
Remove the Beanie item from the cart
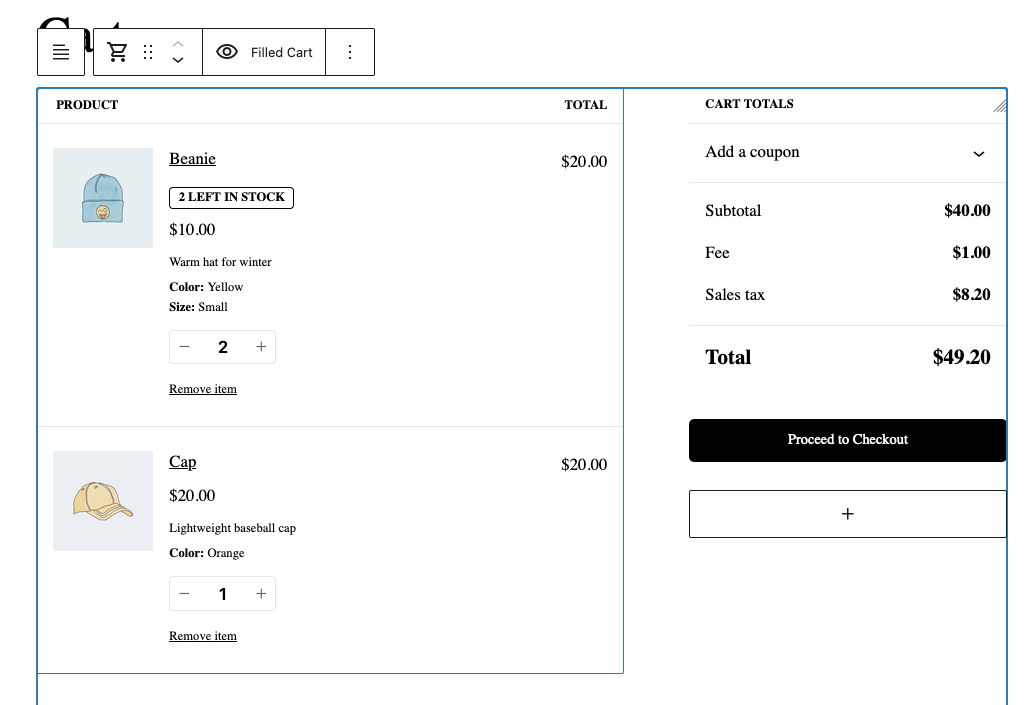(x=203, y=388)
